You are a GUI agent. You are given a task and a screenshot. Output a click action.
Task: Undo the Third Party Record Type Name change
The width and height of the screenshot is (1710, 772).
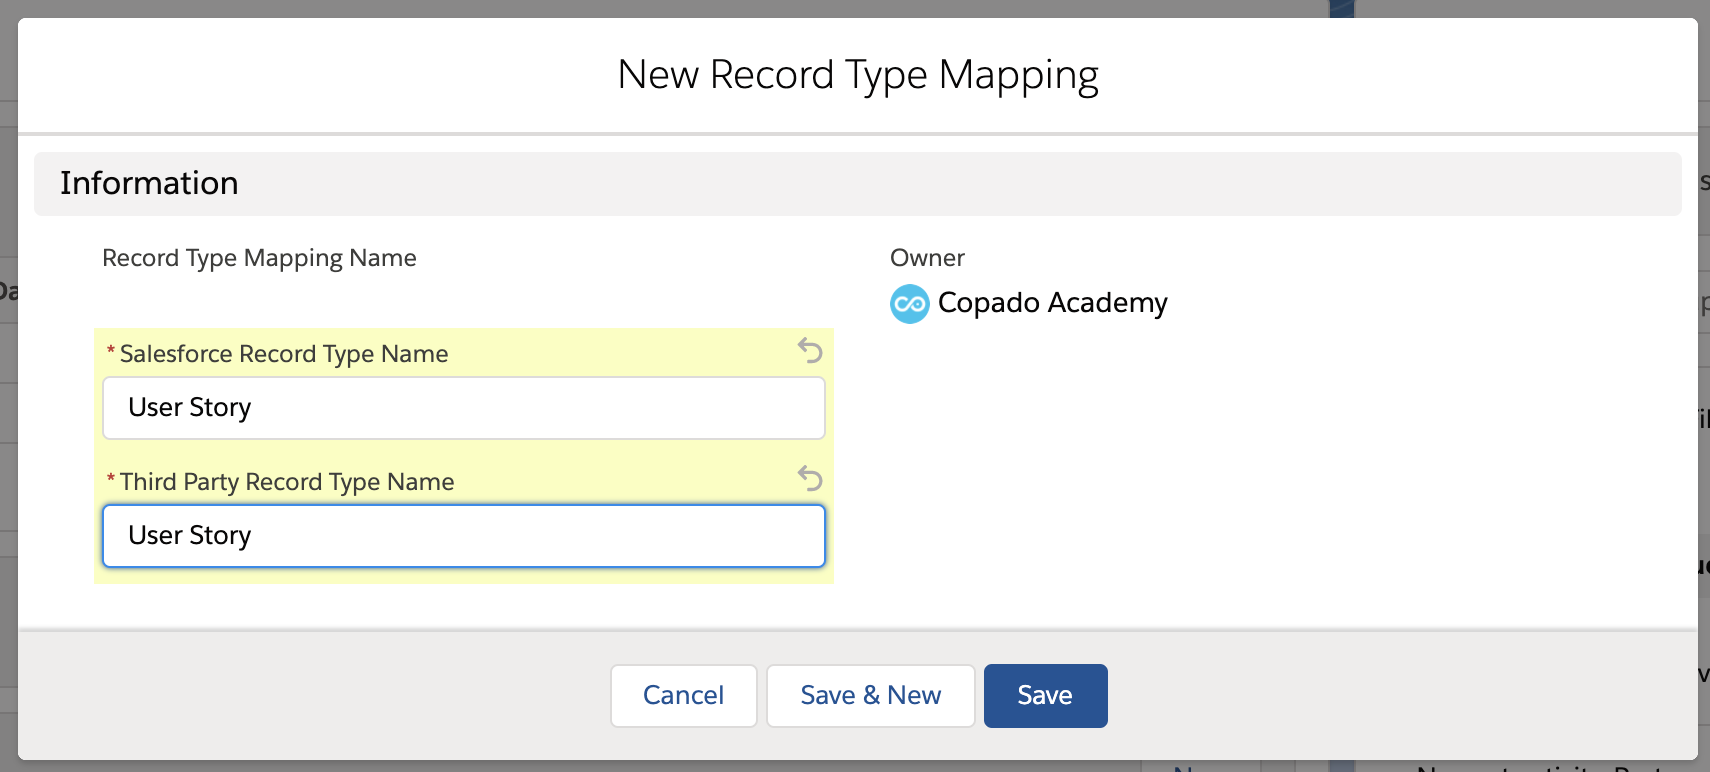810,478
